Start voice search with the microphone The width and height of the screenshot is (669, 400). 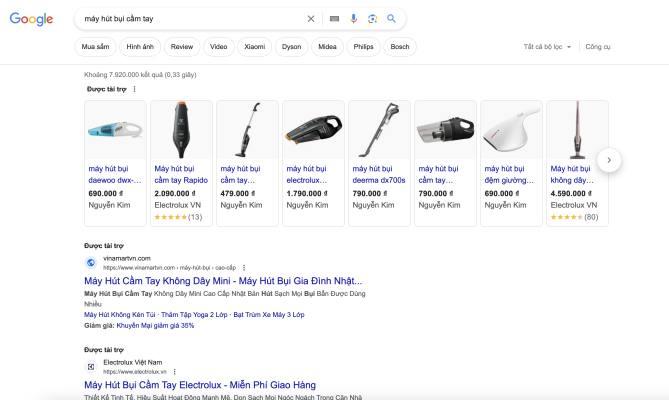353,18
